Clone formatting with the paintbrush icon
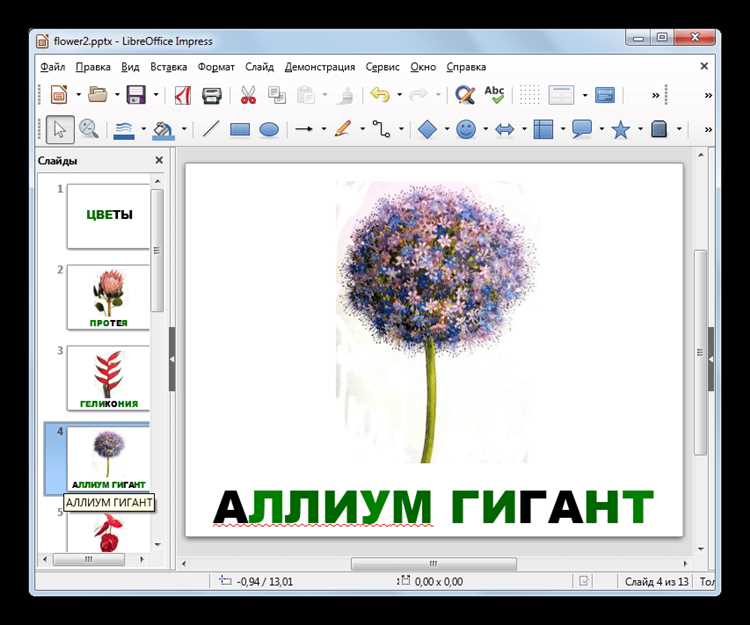Viewport: 750px width, 625px height. pyautogui.click(x=345, y=95)
